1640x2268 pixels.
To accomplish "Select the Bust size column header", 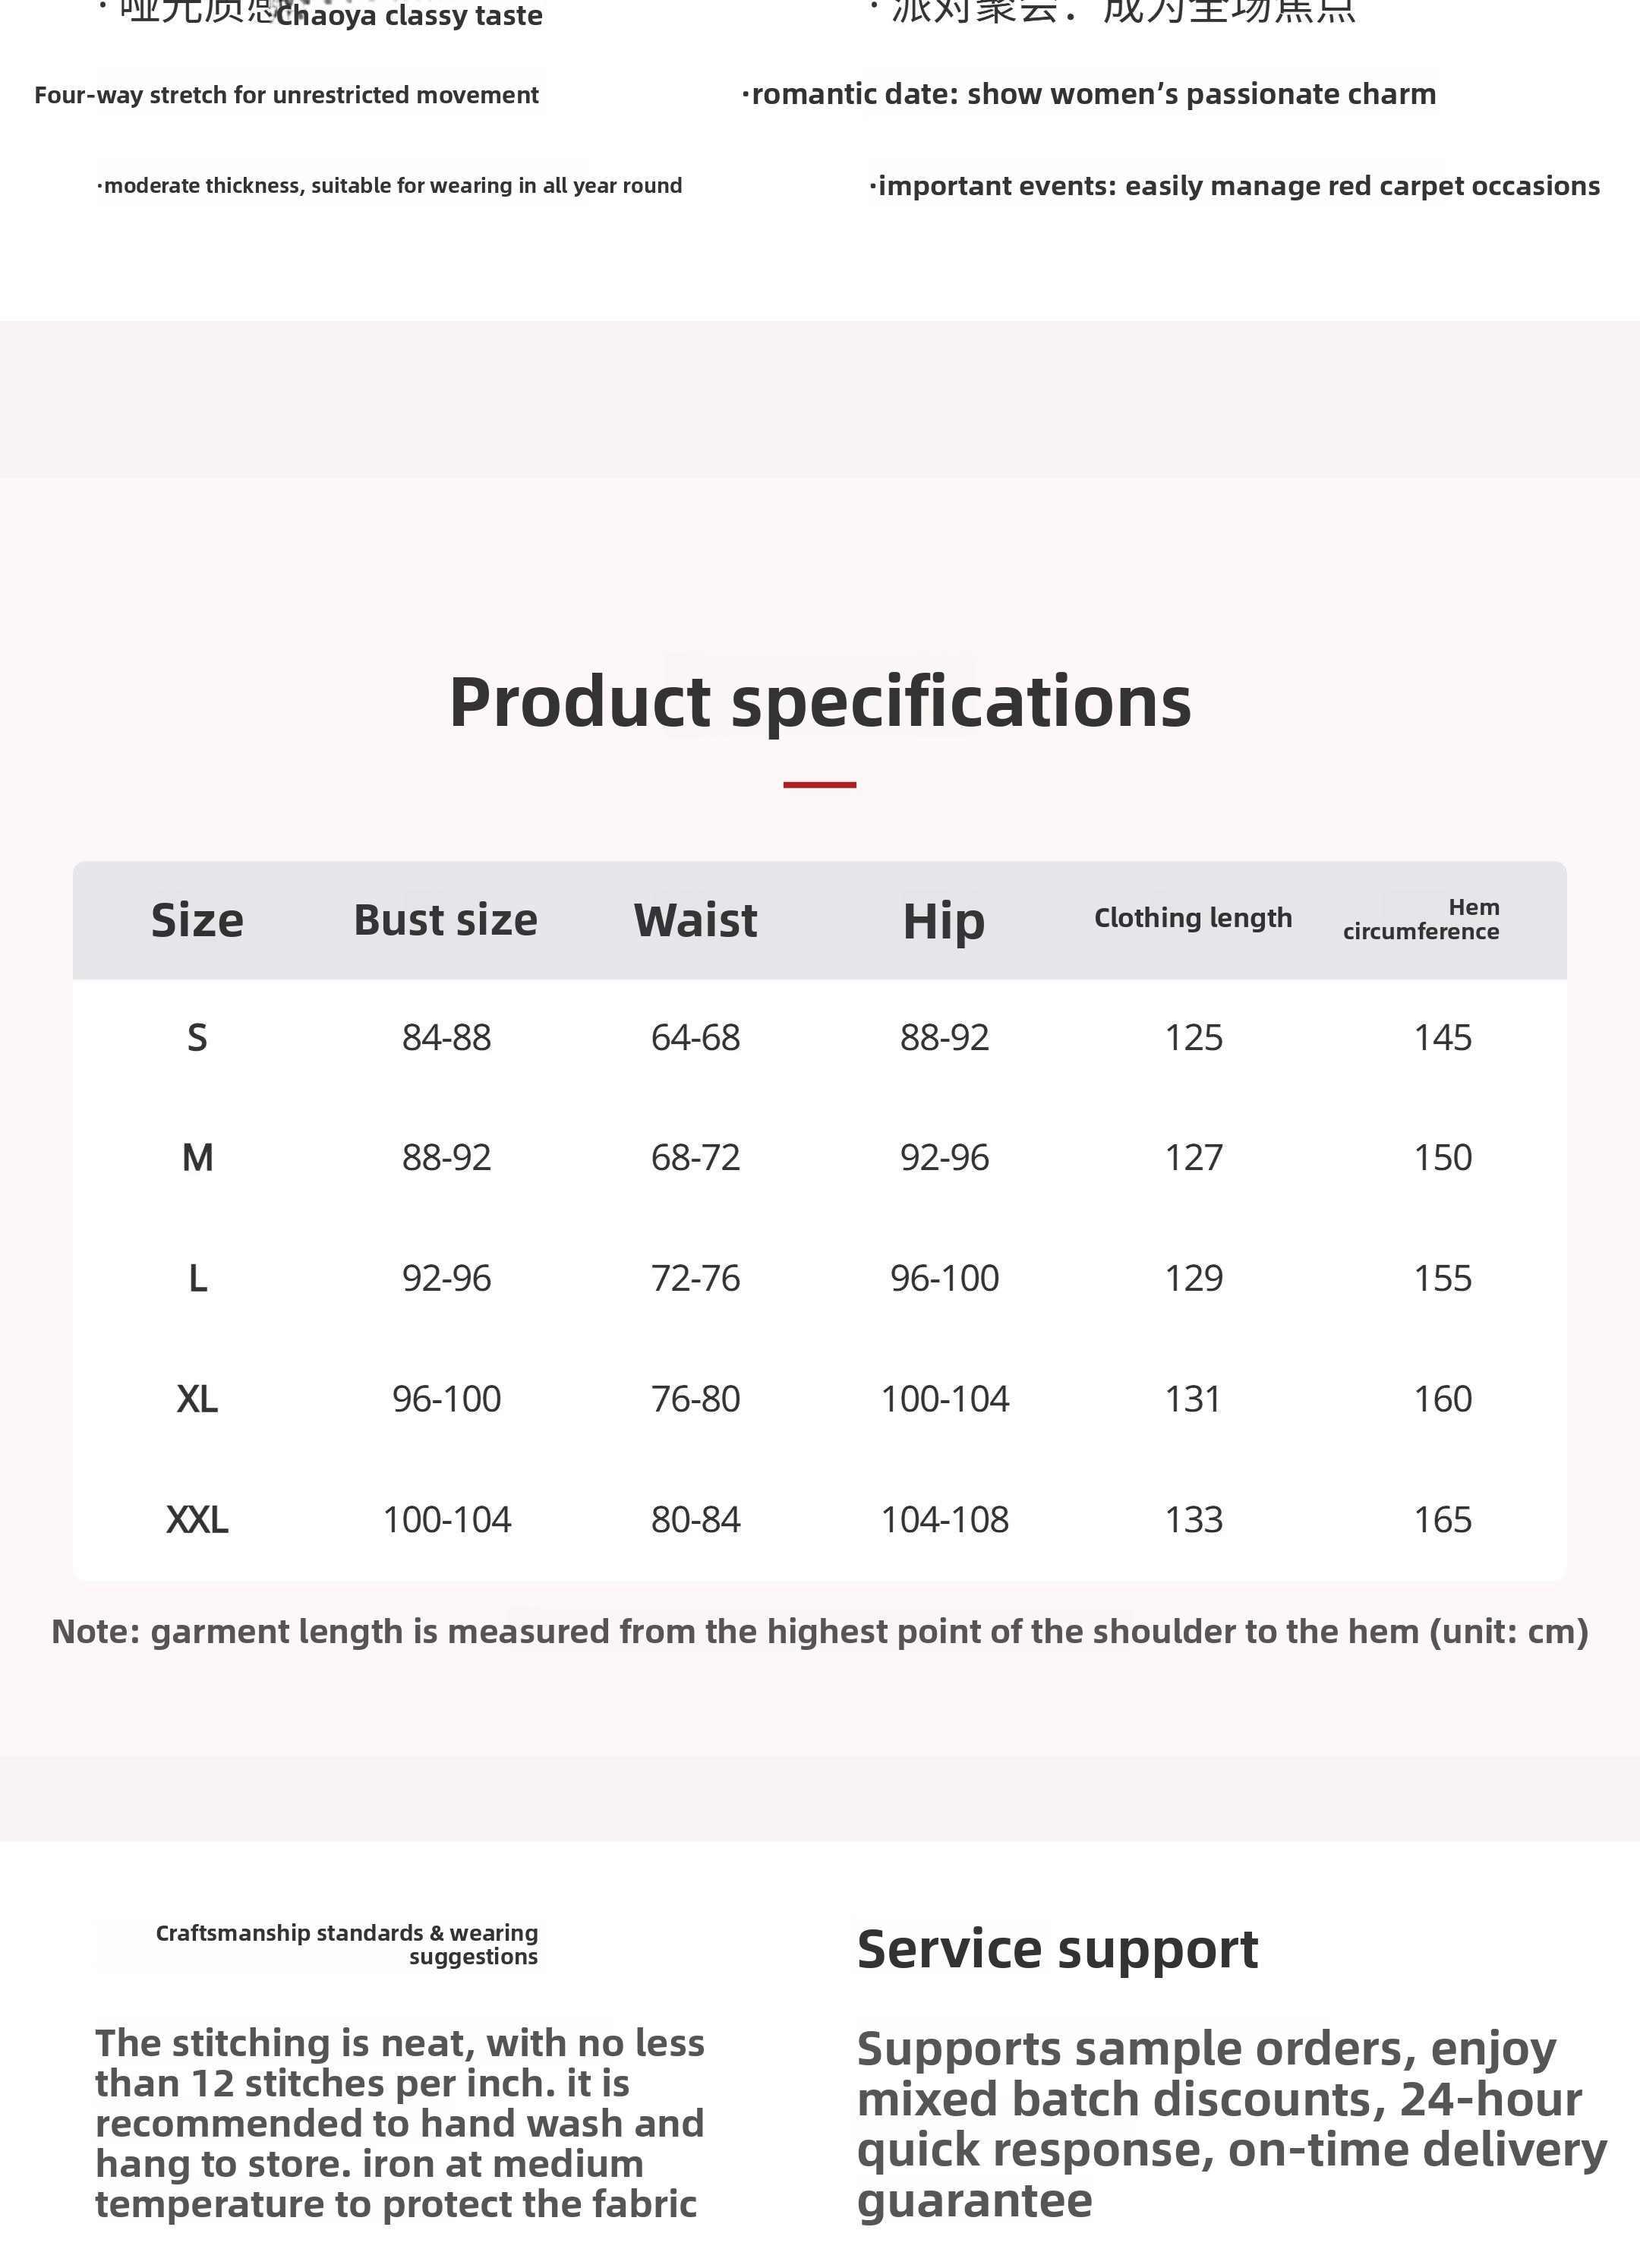I will pyautogui.click(x=446, y=920).
